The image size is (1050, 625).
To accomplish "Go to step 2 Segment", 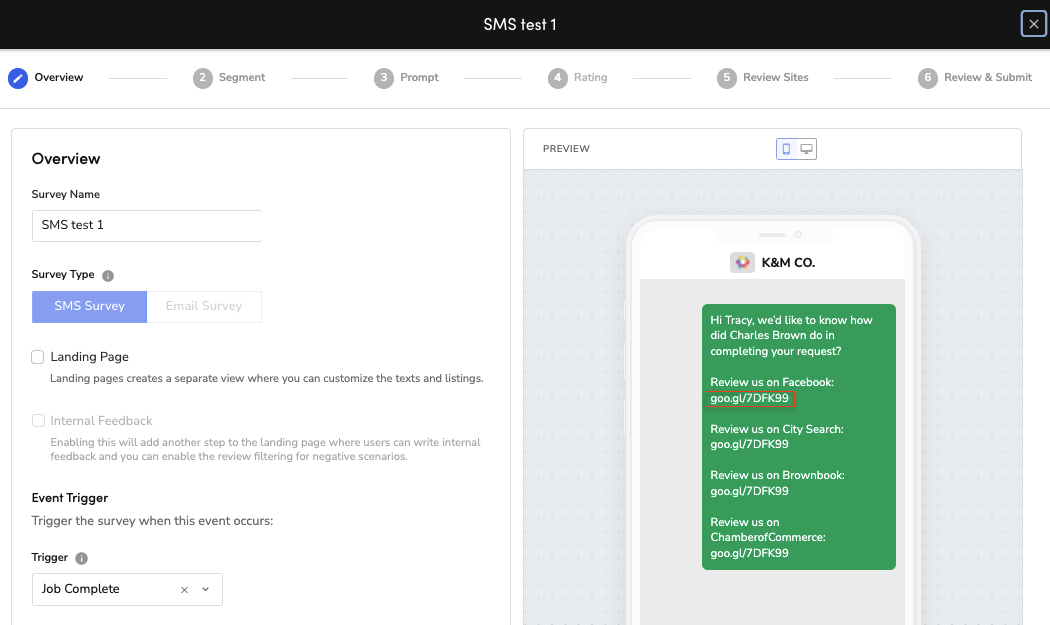I will [x=229, y=78].
